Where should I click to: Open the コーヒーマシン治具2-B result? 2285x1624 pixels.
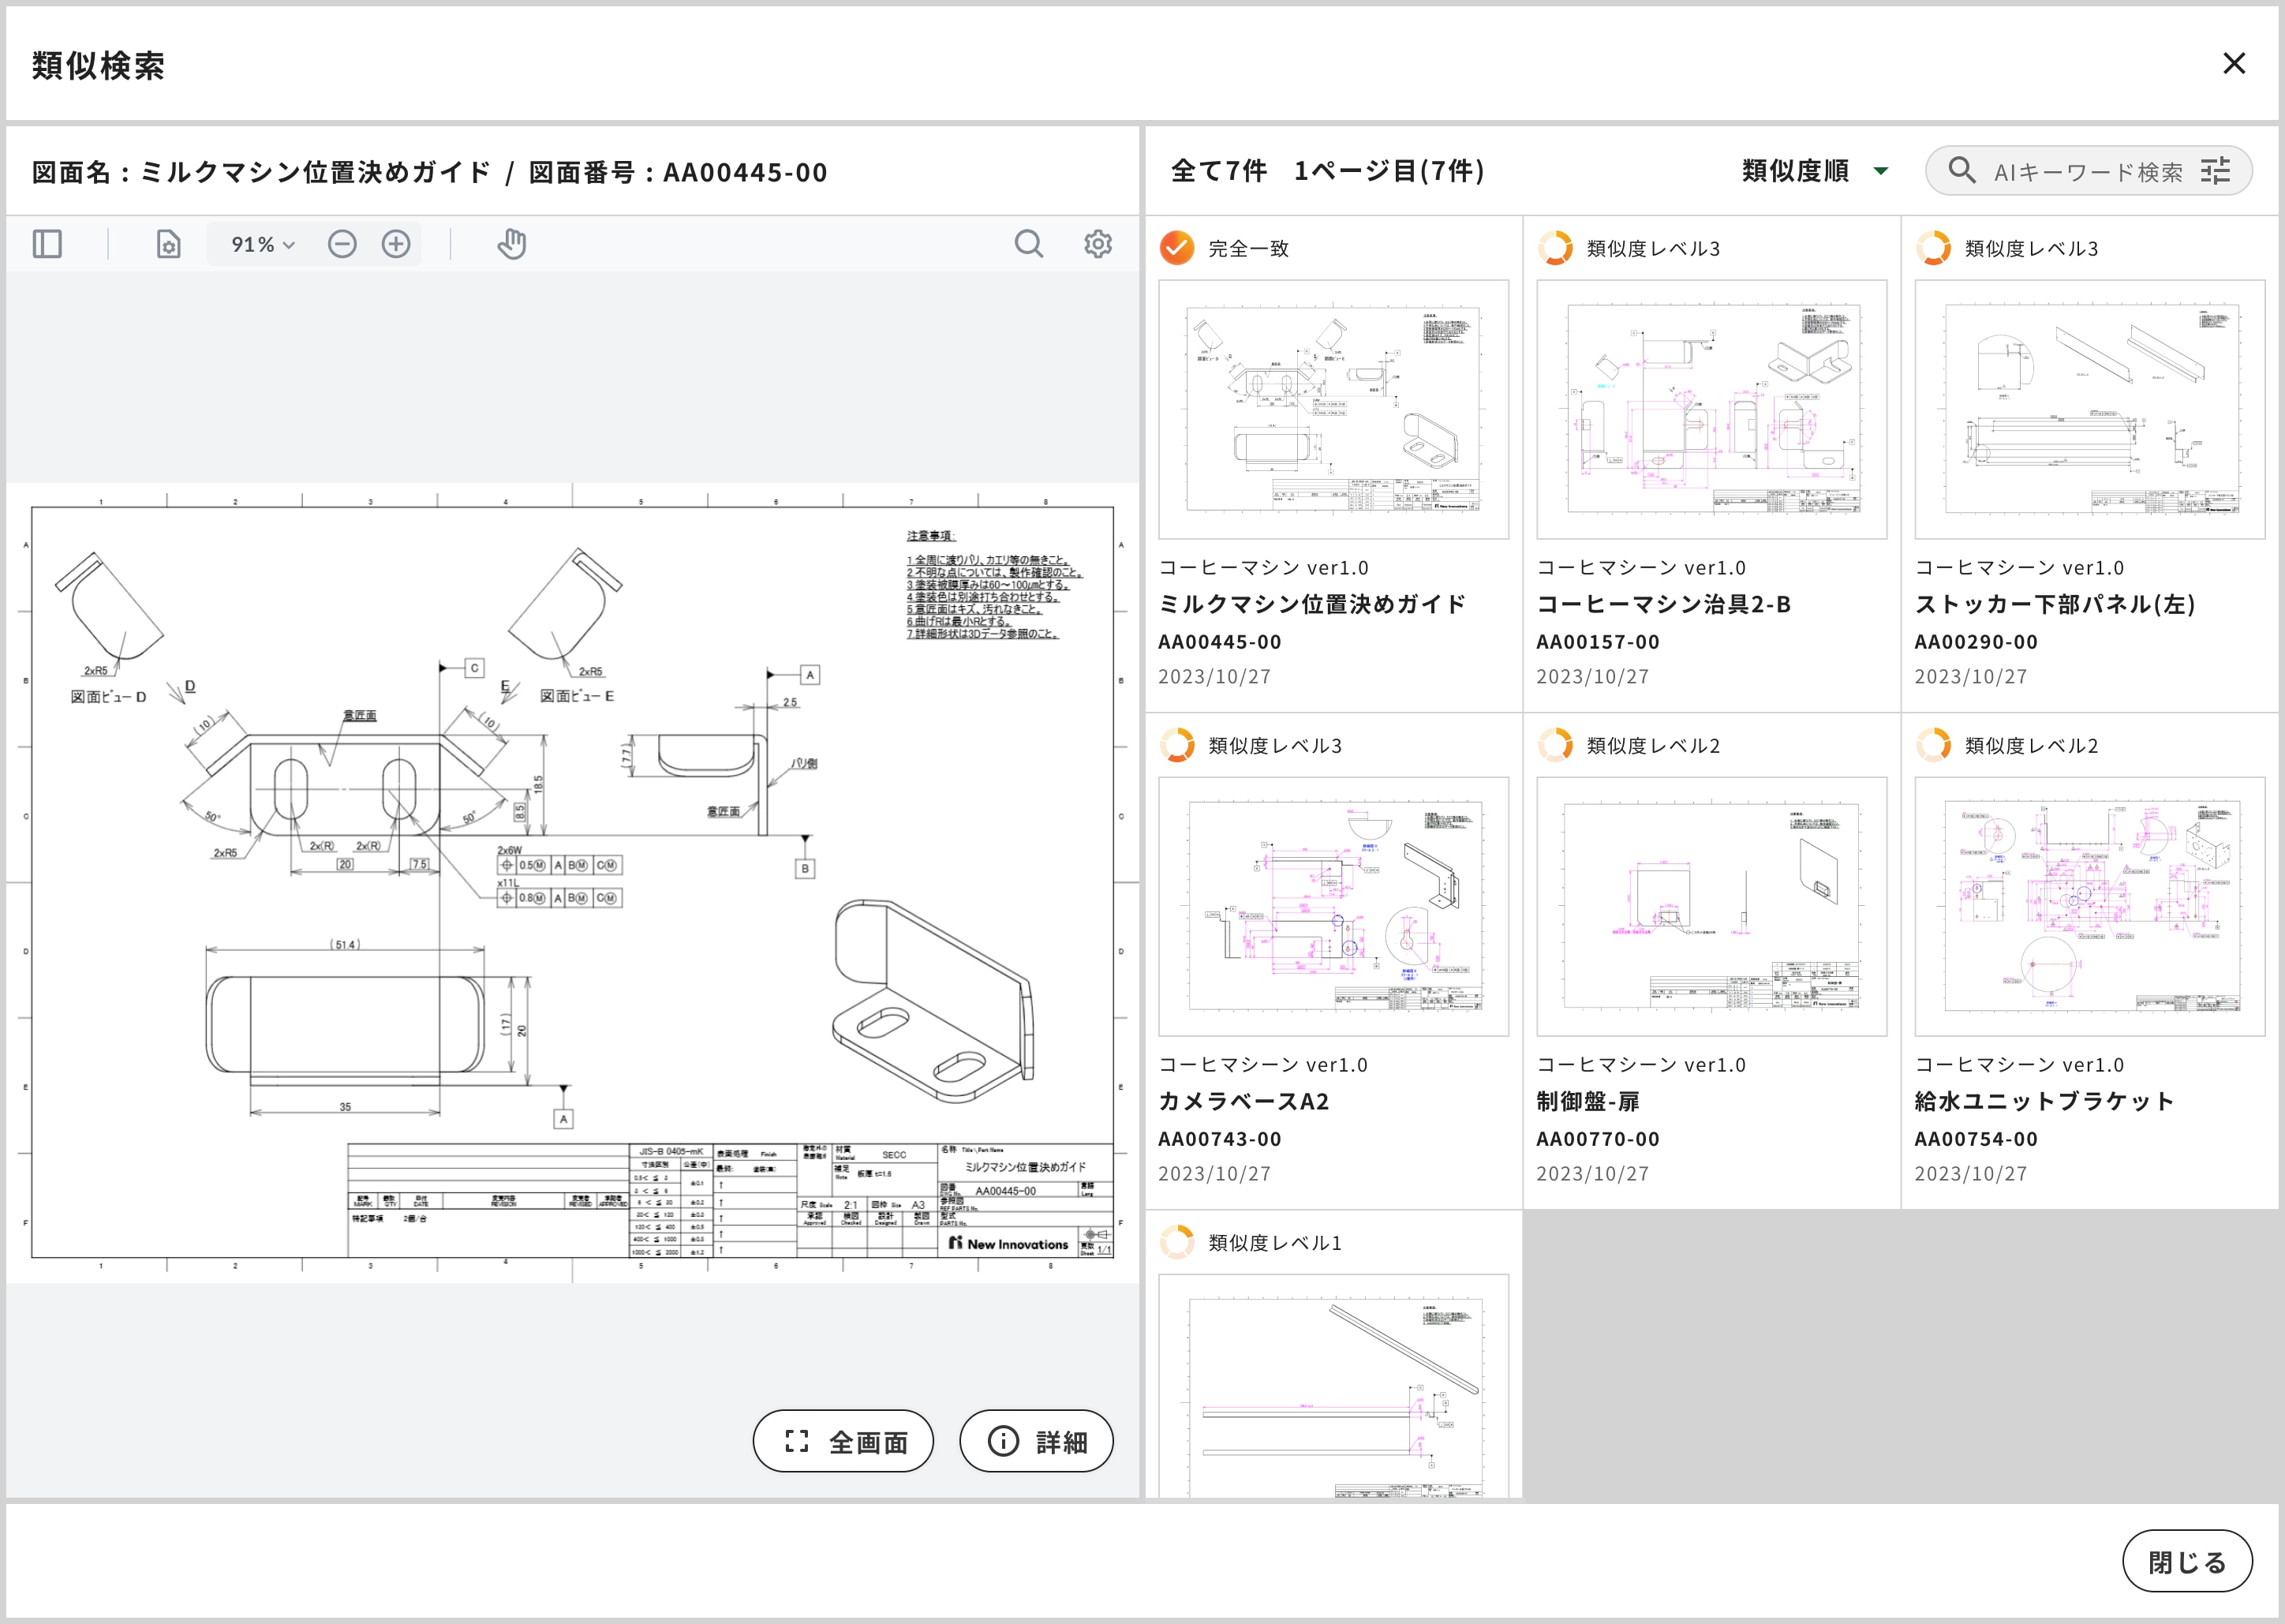[1711, 410]
